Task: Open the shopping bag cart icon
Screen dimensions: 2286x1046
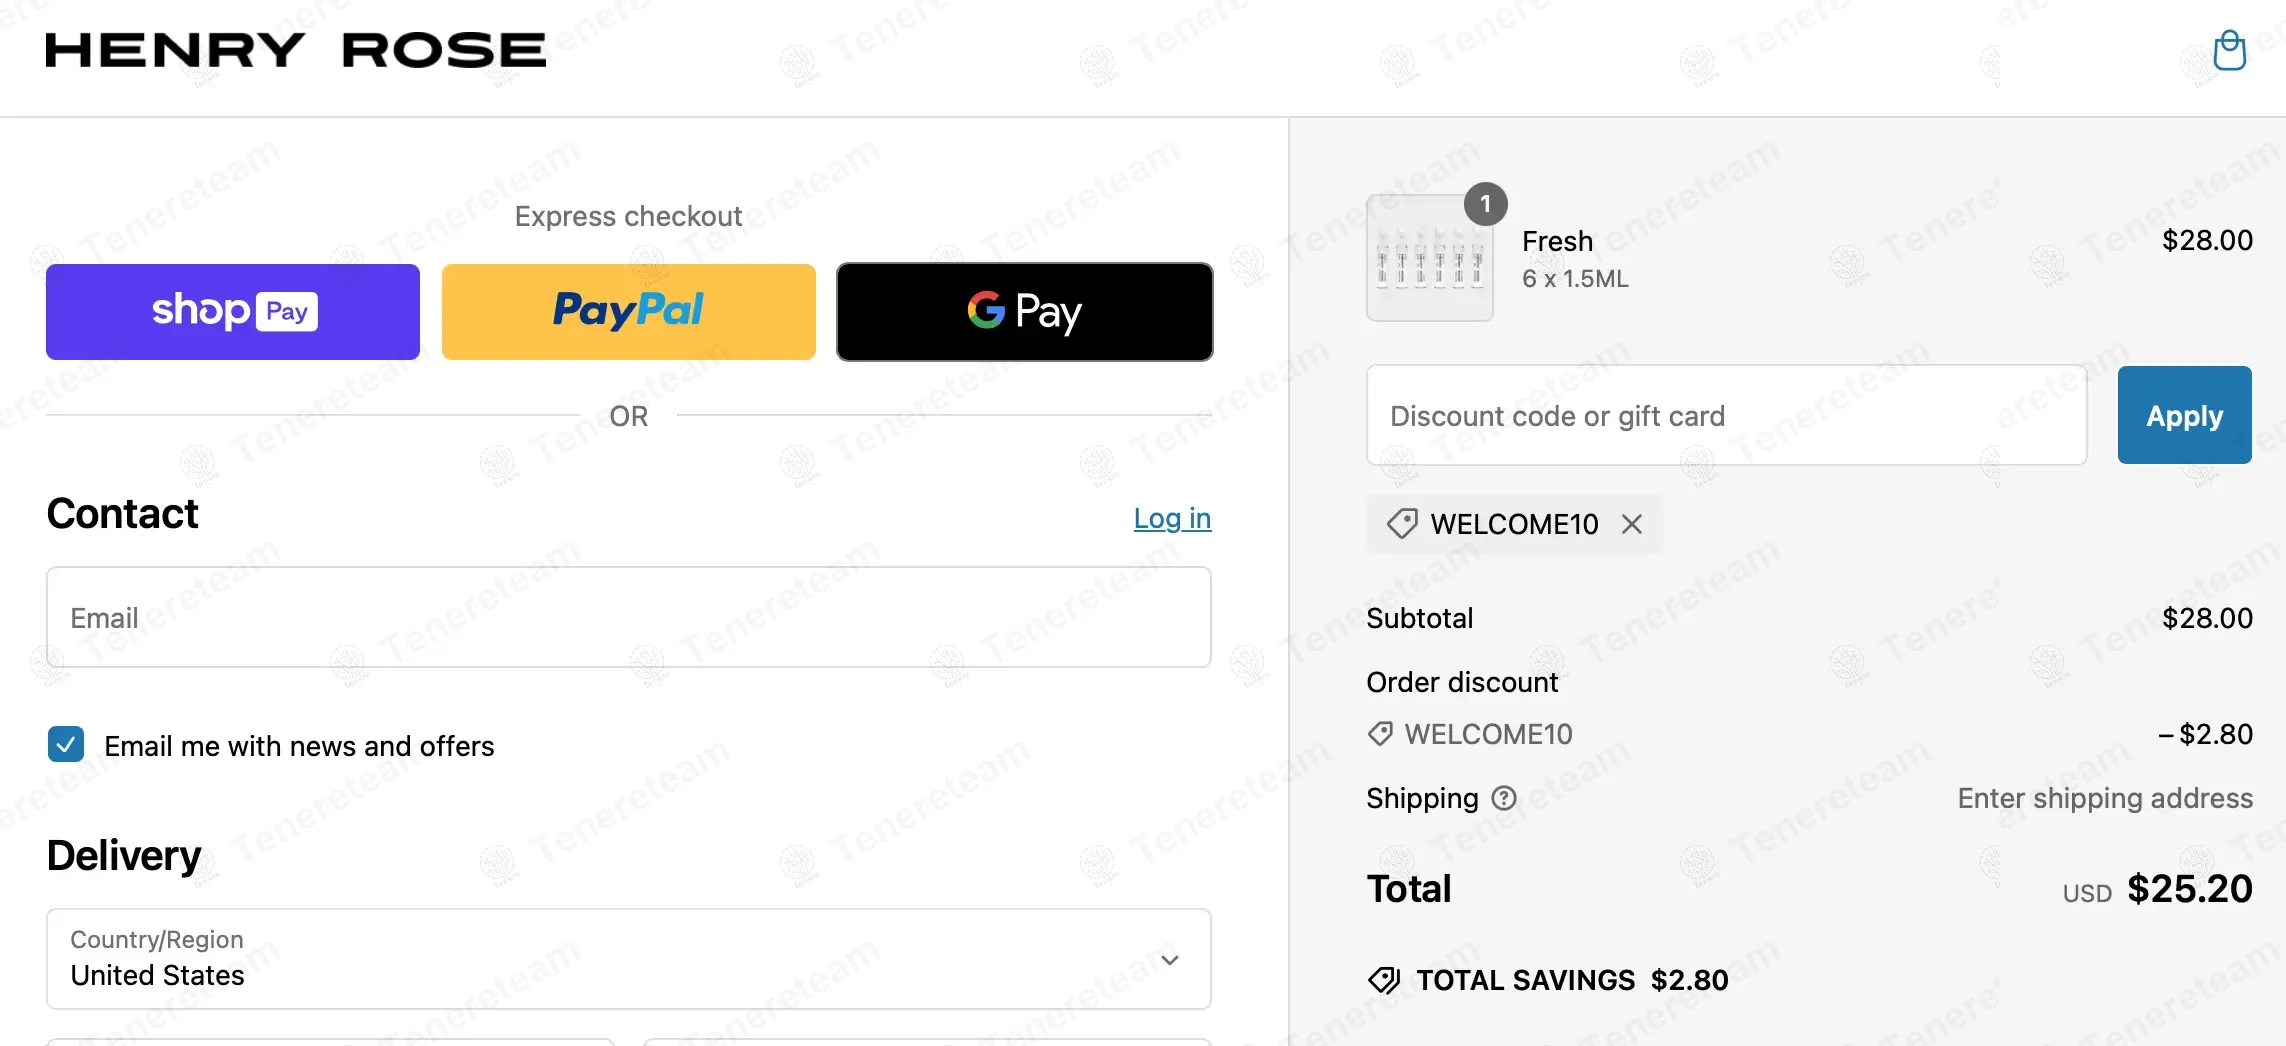Action: click(x=2229, y=50)
